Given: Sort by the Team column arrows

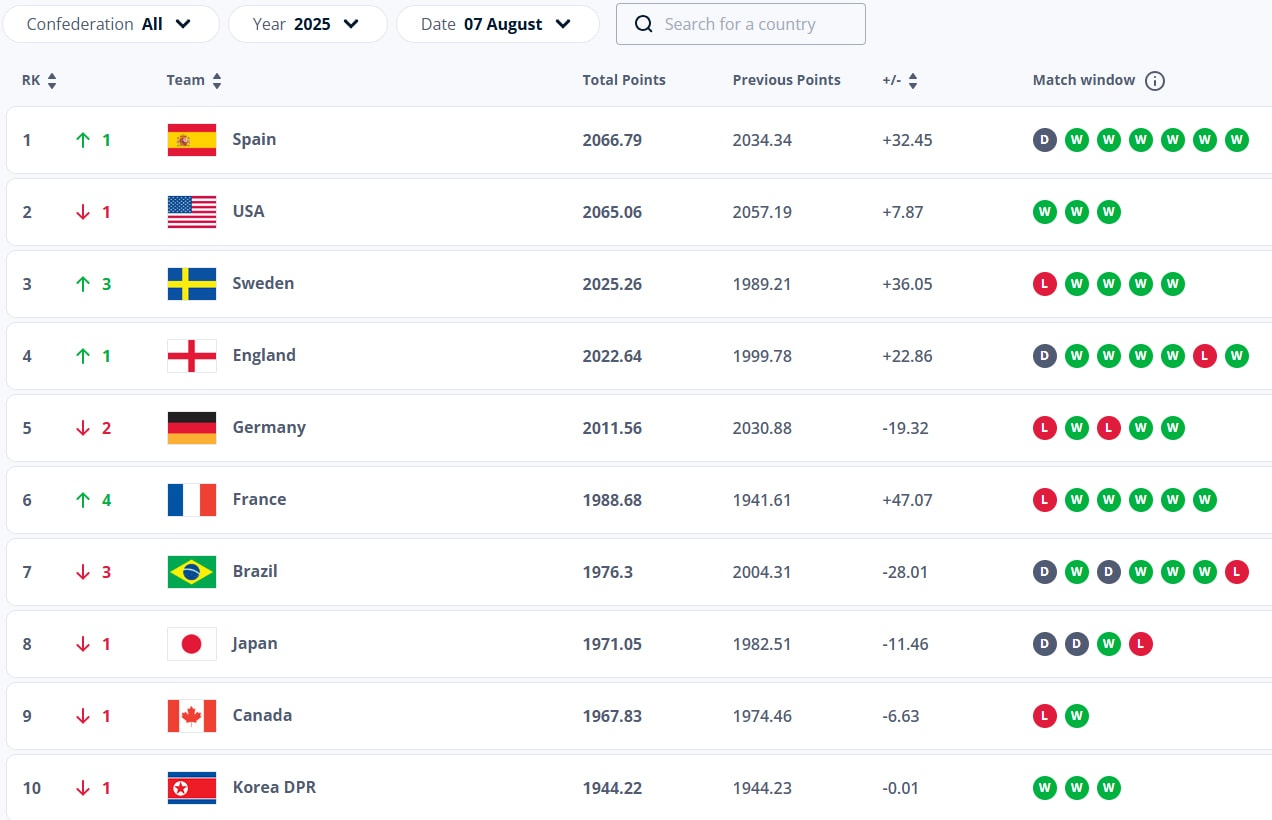Looking at the screenshot, I should (217, 81).
